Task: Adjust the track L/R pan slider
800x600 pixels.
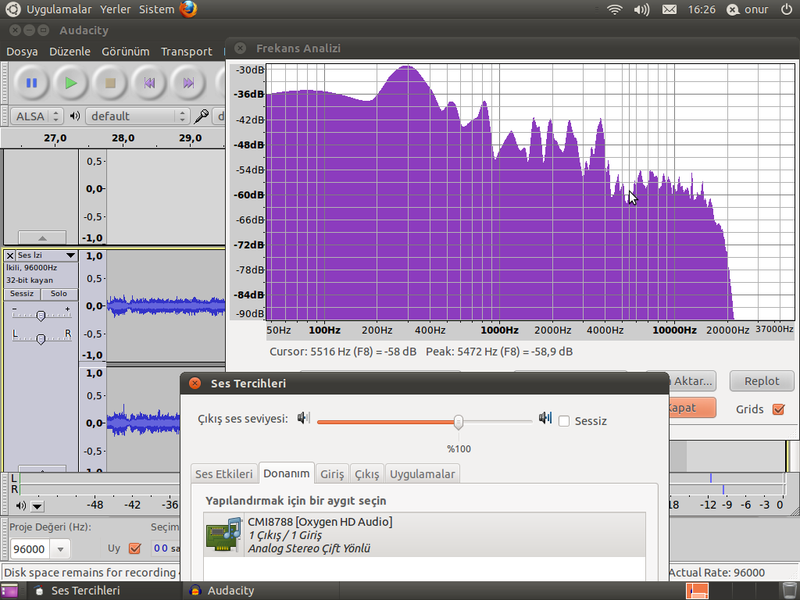Action: 41,338
